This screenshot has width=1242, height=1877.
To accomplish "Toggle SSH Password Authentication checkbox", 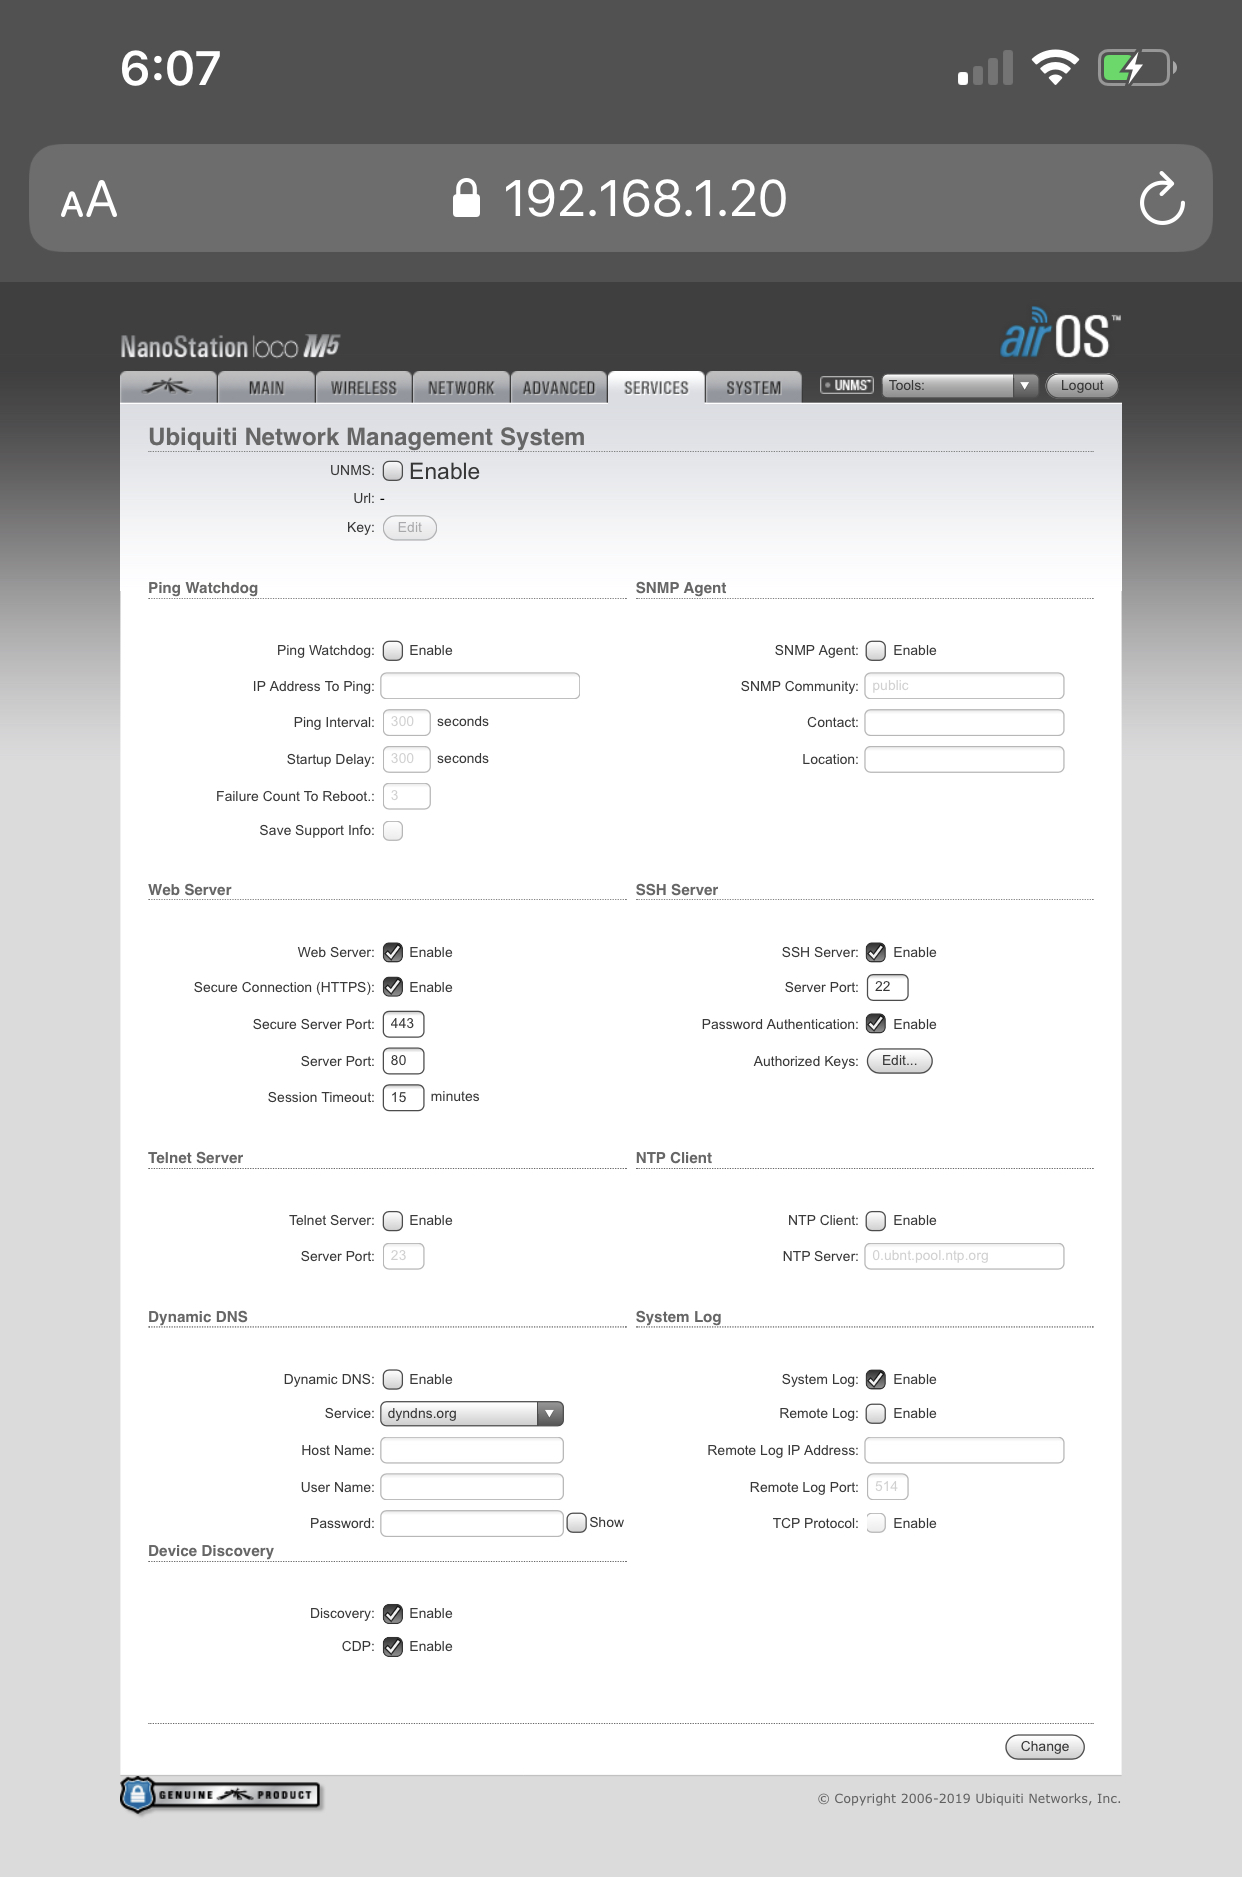I will [876, 1024].
